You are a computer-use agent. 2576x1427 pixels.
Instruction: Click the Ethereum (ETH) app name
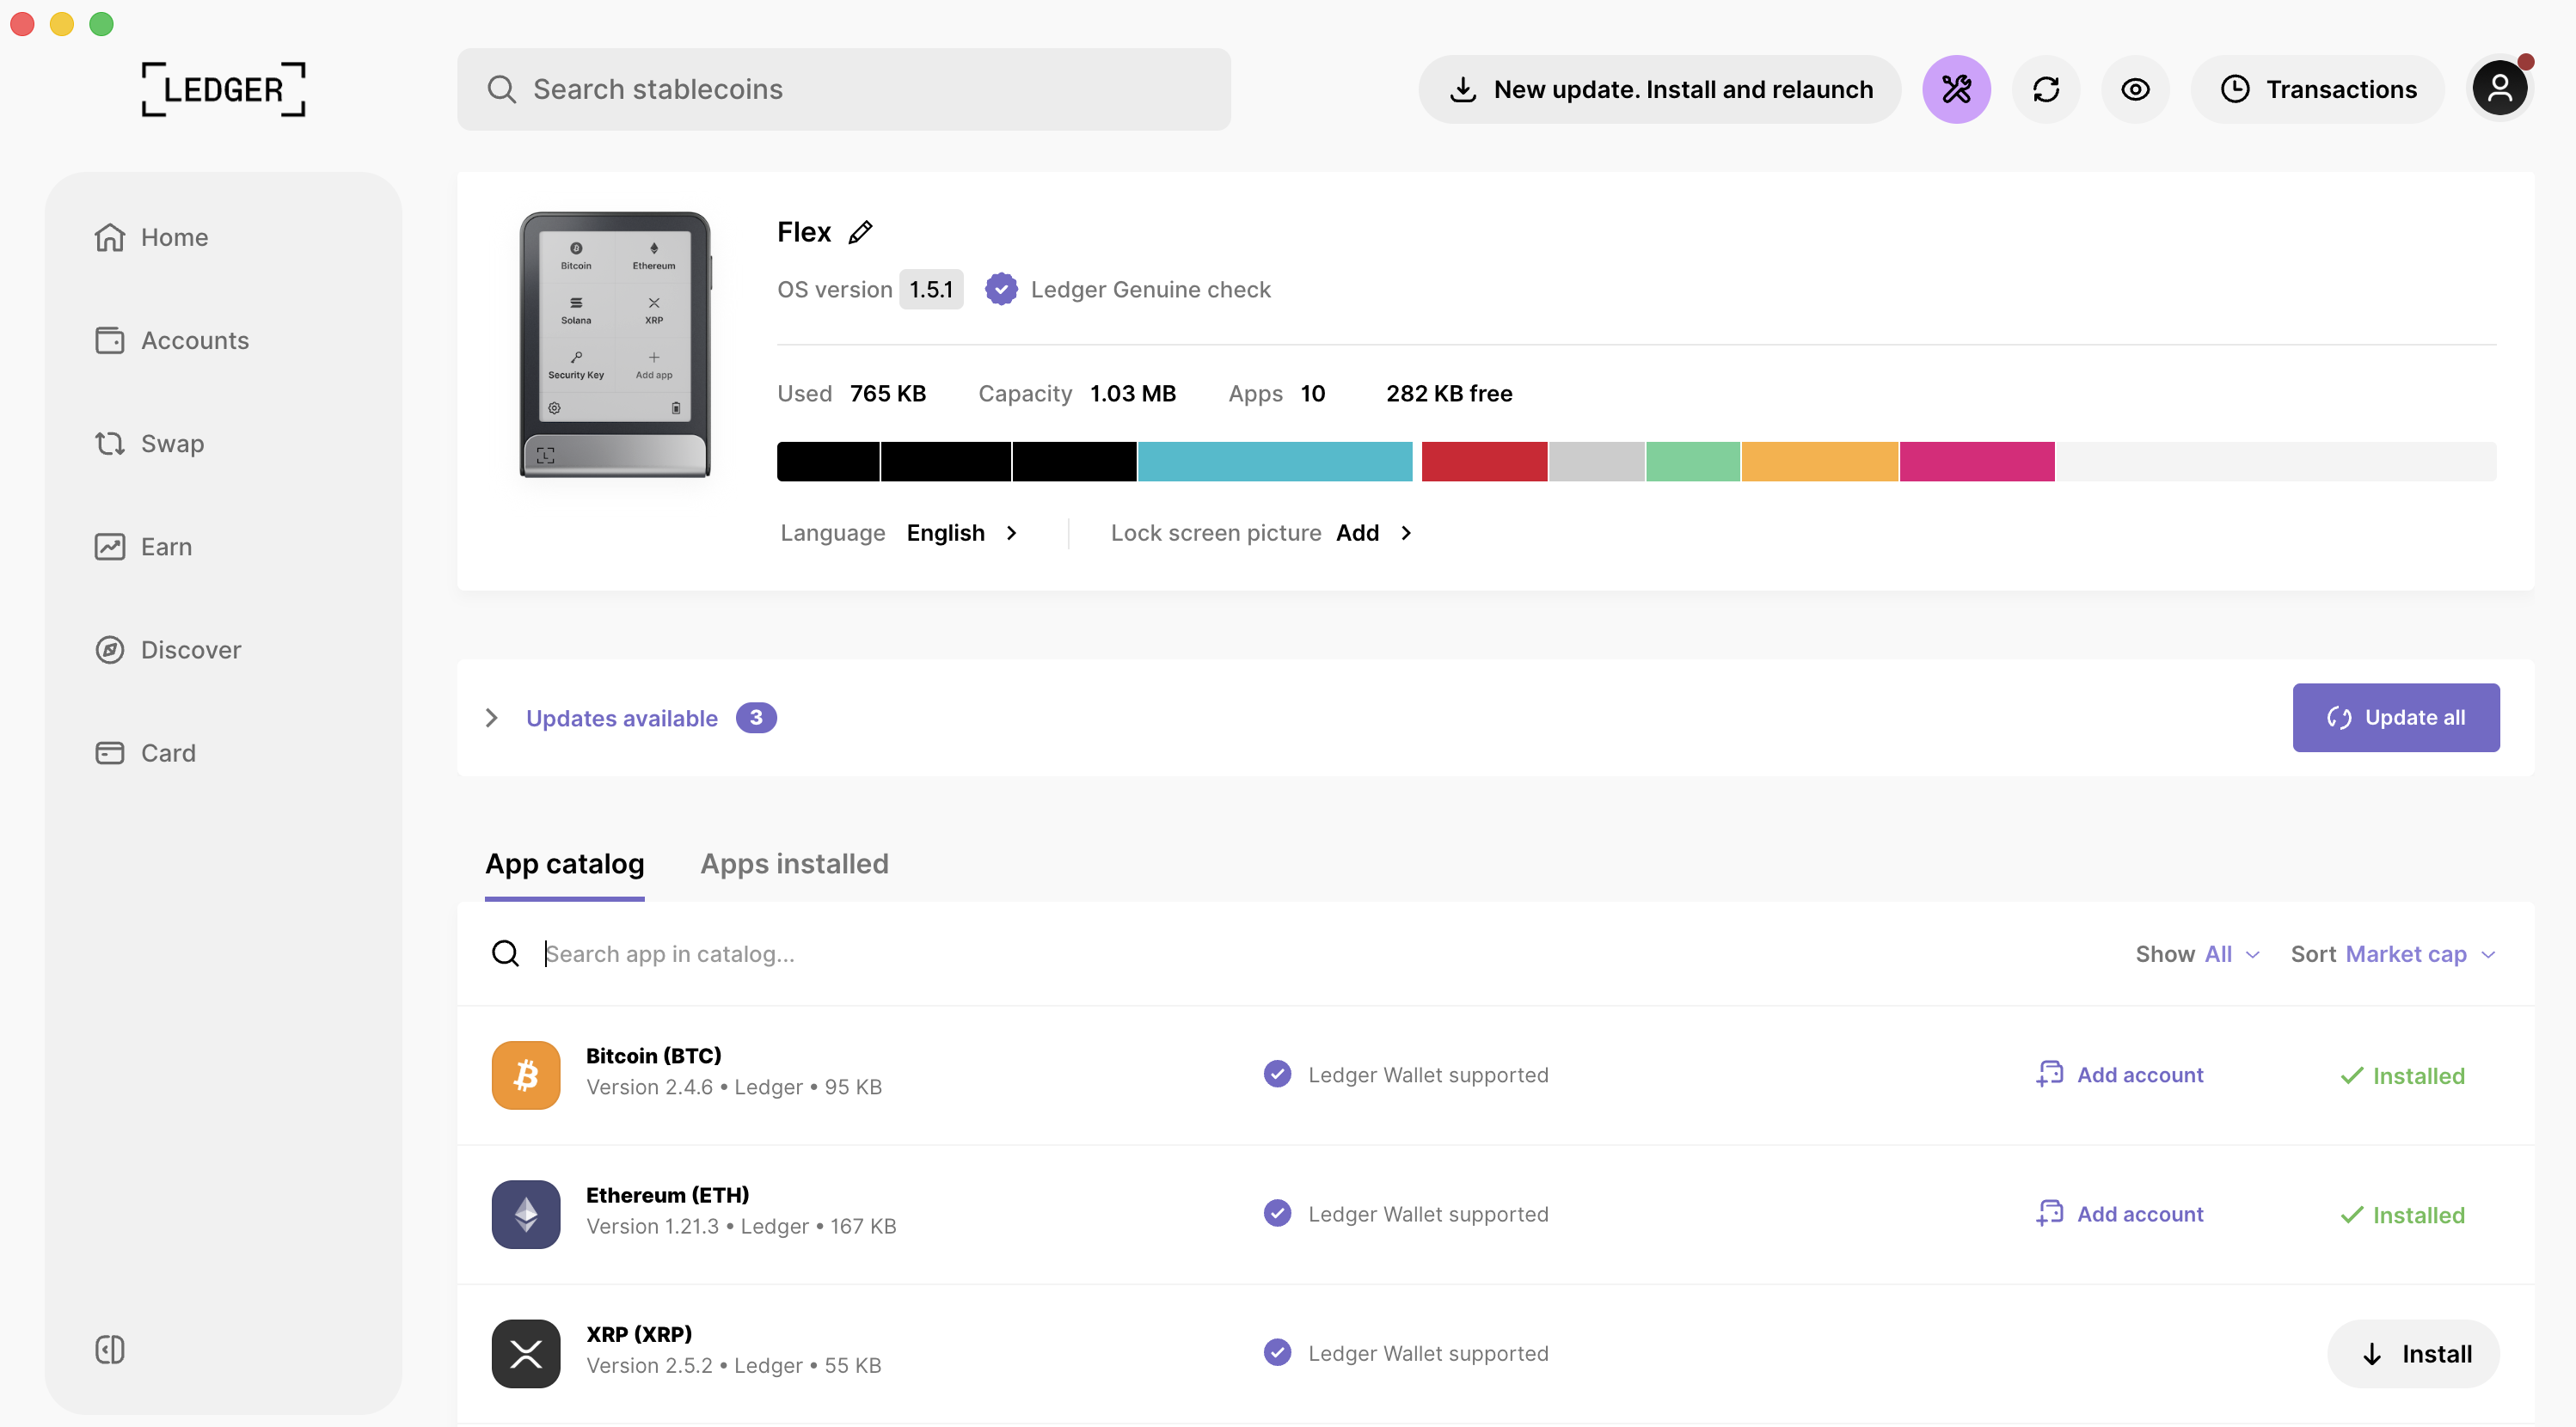[x=667, y=1194]
